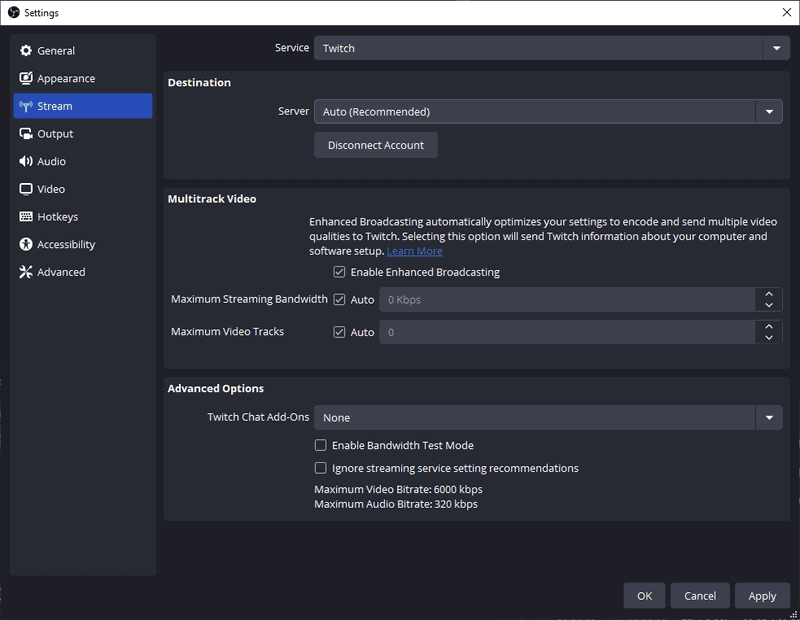Click the General gear icon in sidebar

[x=26, y=51]
